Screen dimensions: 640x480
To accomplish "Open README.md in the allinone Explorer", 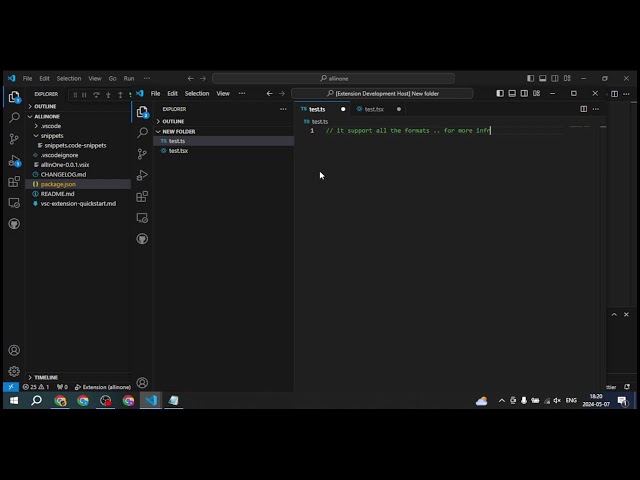I will point(78,194).
